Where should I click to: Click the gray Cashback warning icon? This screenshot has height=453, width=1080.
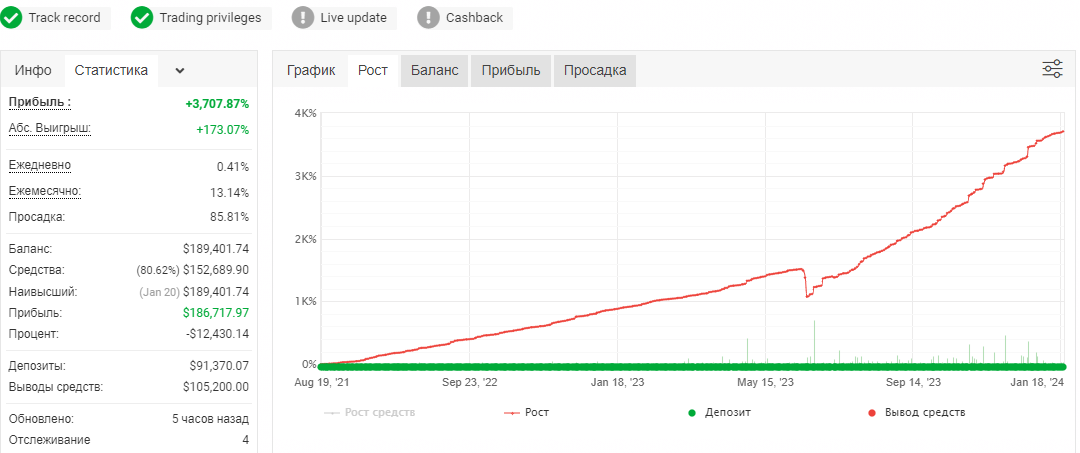click(428, 18)
